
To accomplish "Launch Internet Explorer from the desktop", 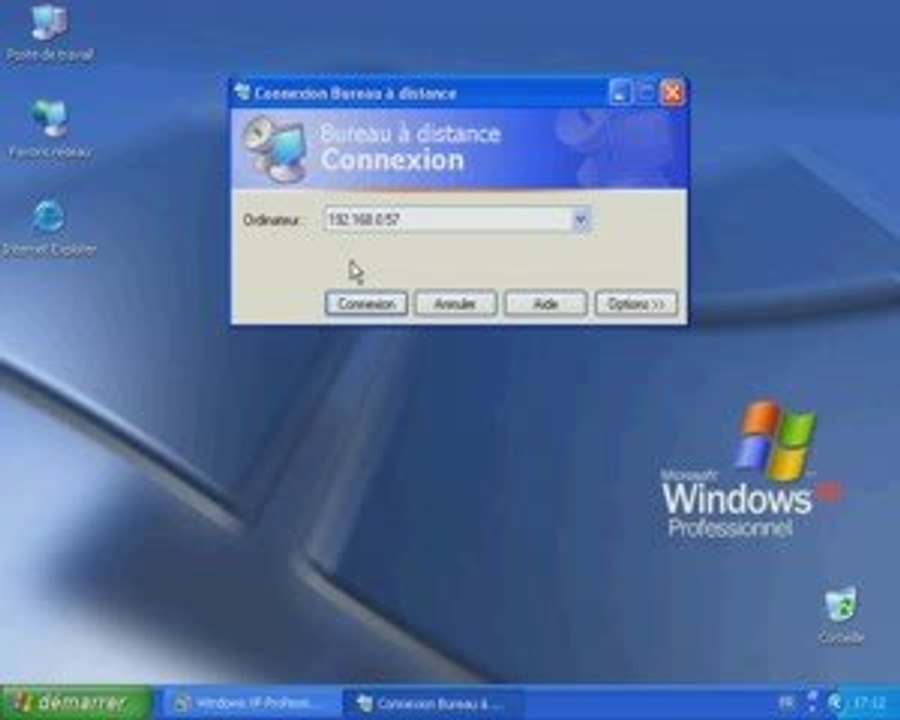I will click(49, 227).
